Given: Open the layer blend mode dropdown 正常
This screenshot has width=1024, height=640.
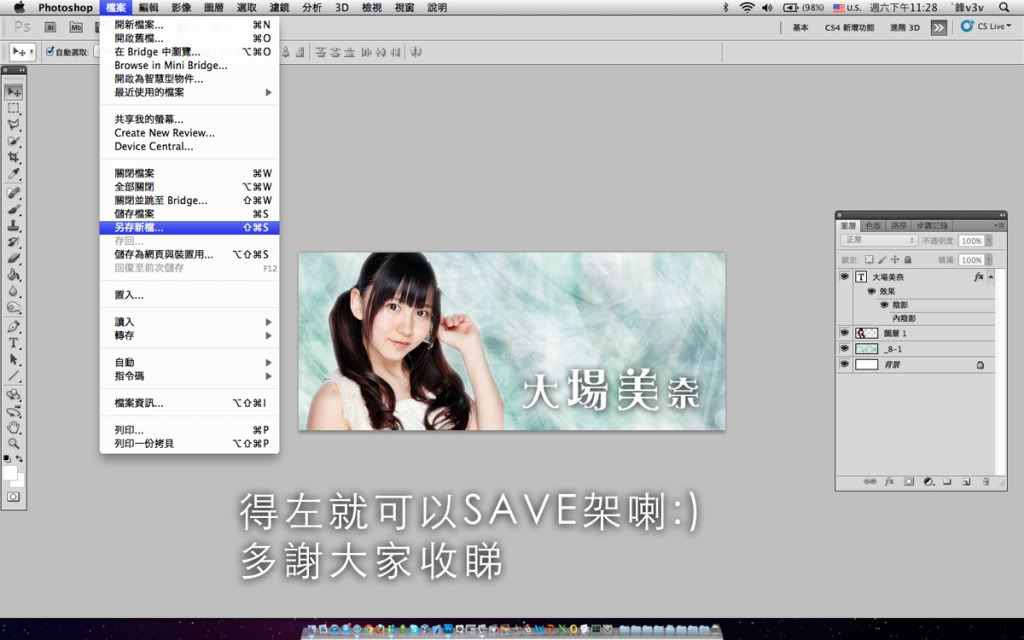Looking at the screenshot, I should click(878, 241).
